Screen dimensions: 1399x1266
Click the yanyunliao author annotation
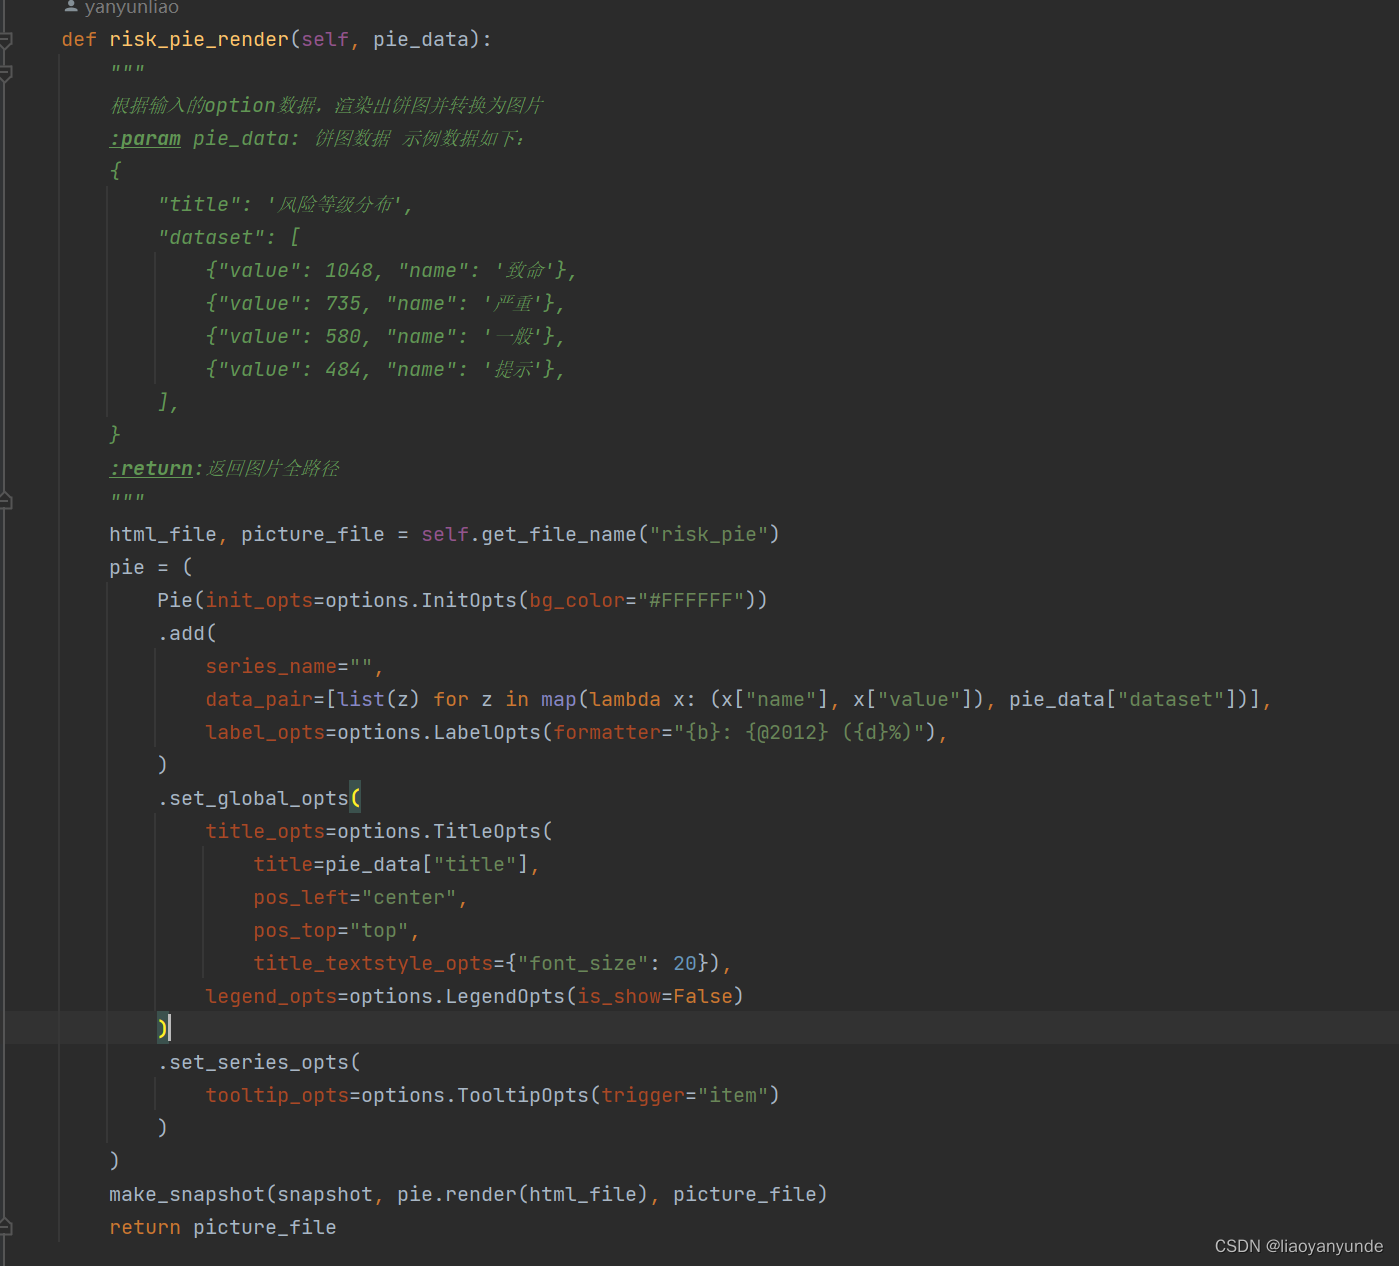131,7
